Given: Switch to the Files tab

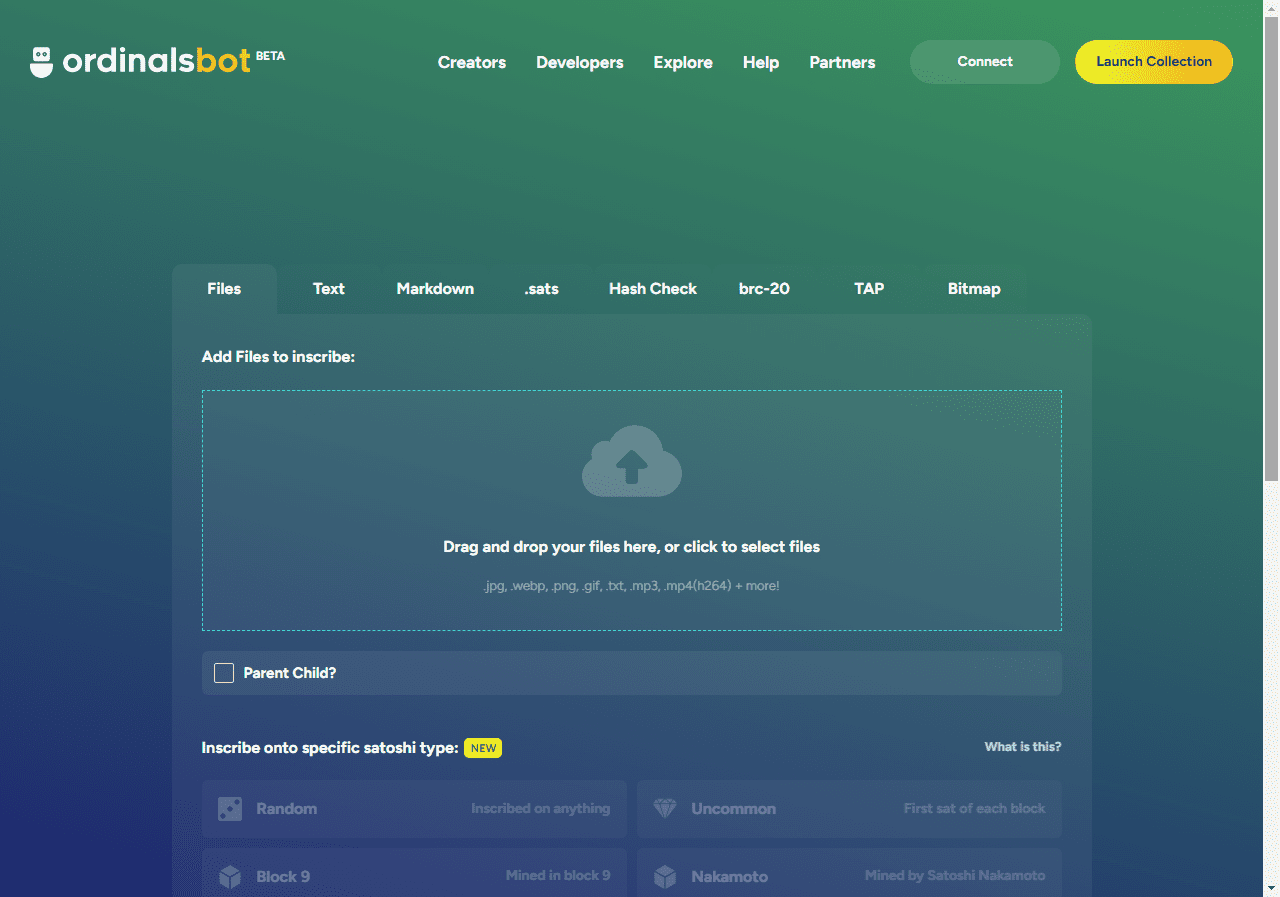Looking at the screenshot, I should coord(224,289).
